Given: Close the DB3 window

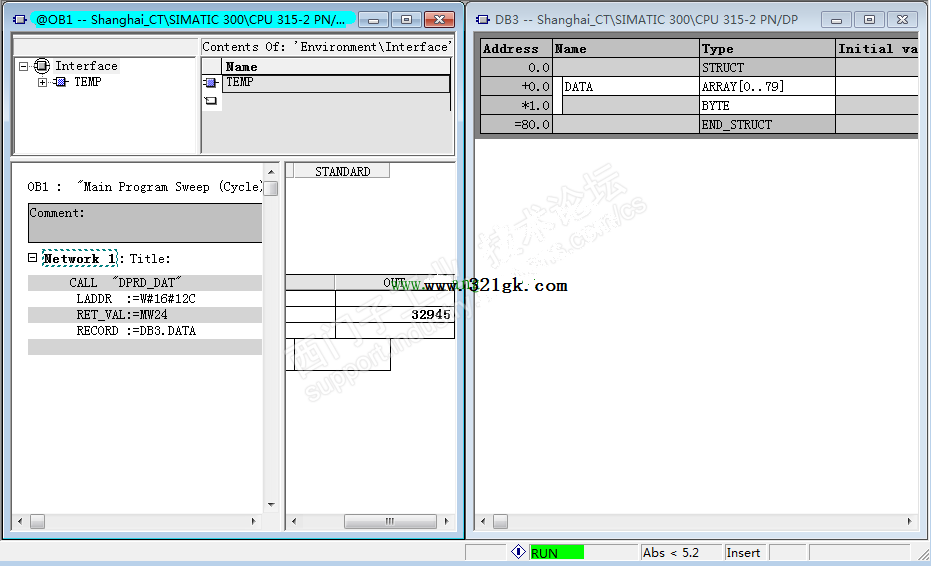Looking at the screenshot, I should [902, 20].
